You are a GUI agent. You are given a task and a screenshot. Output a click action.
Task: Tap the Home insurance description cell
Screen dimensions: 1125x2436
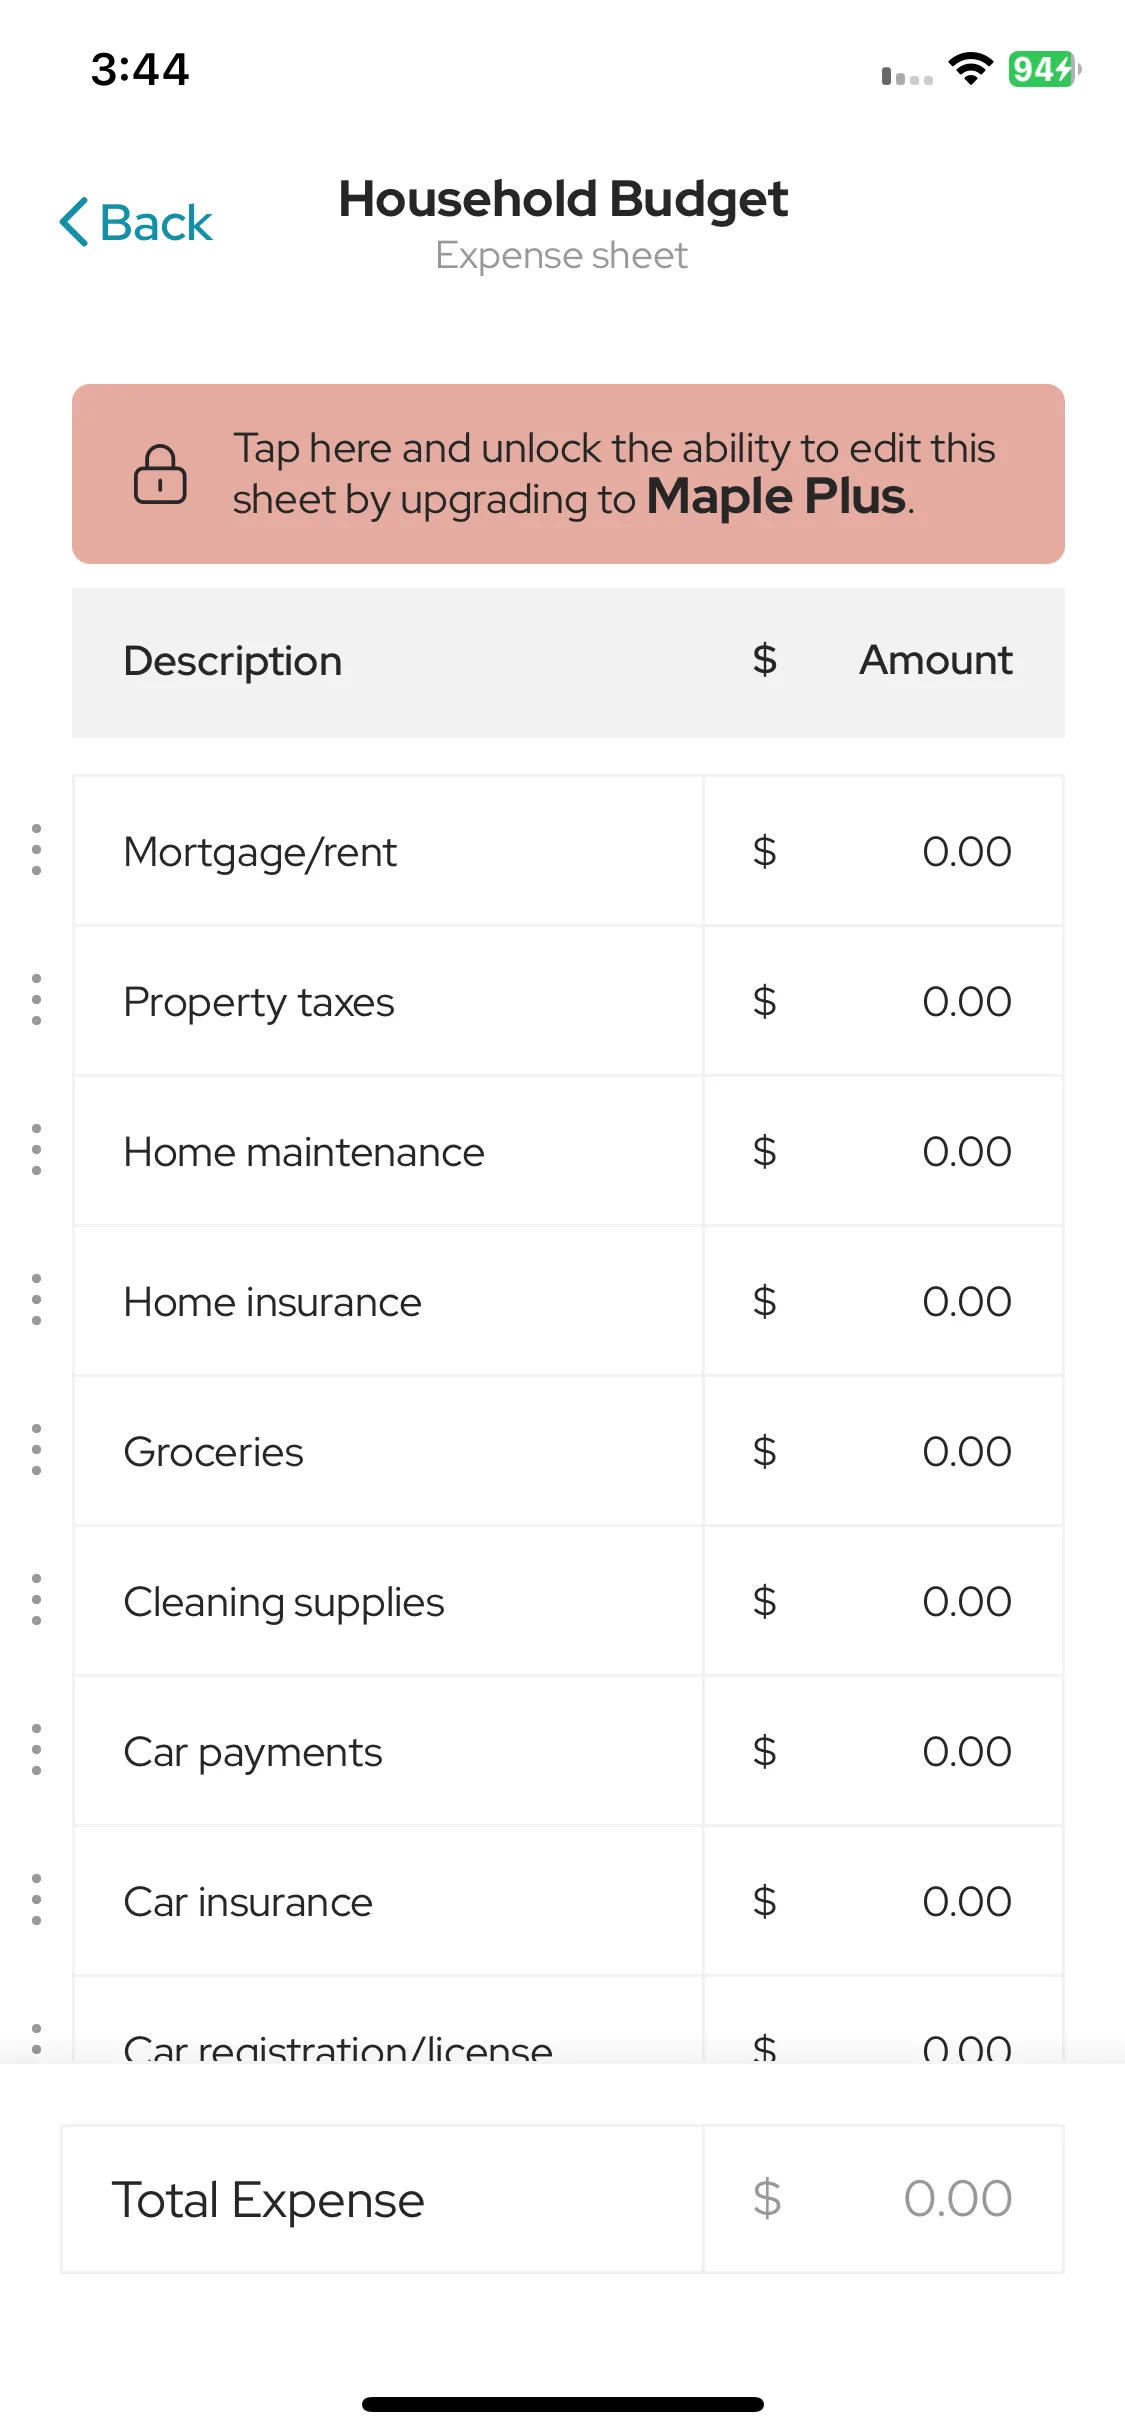(x=389, y=1301)
